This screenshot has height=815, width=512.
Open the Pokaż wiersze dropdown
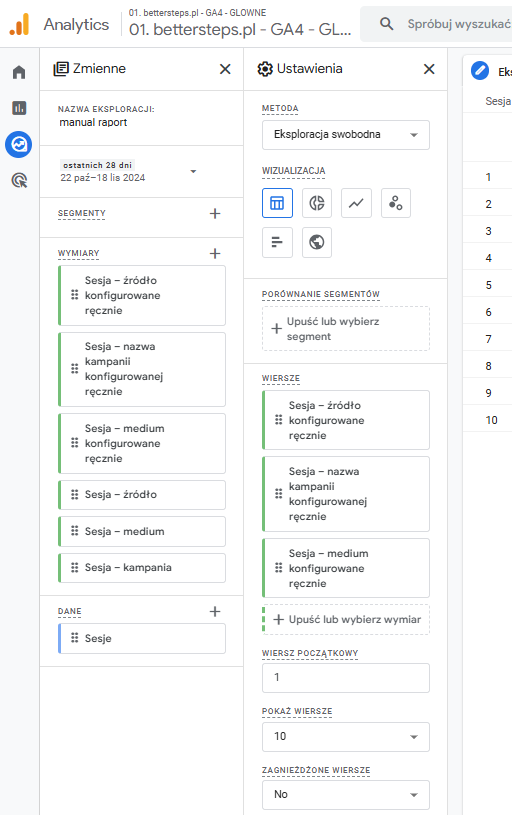346,737
